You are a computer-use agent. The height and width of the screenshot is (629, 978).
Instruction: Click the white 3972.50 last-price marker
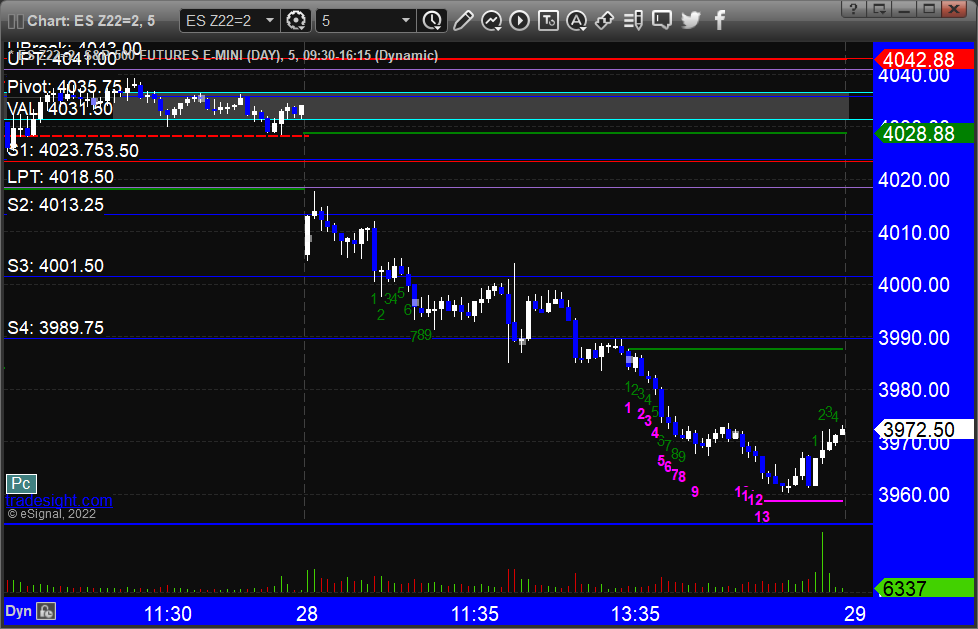click(x=924, y=429)
